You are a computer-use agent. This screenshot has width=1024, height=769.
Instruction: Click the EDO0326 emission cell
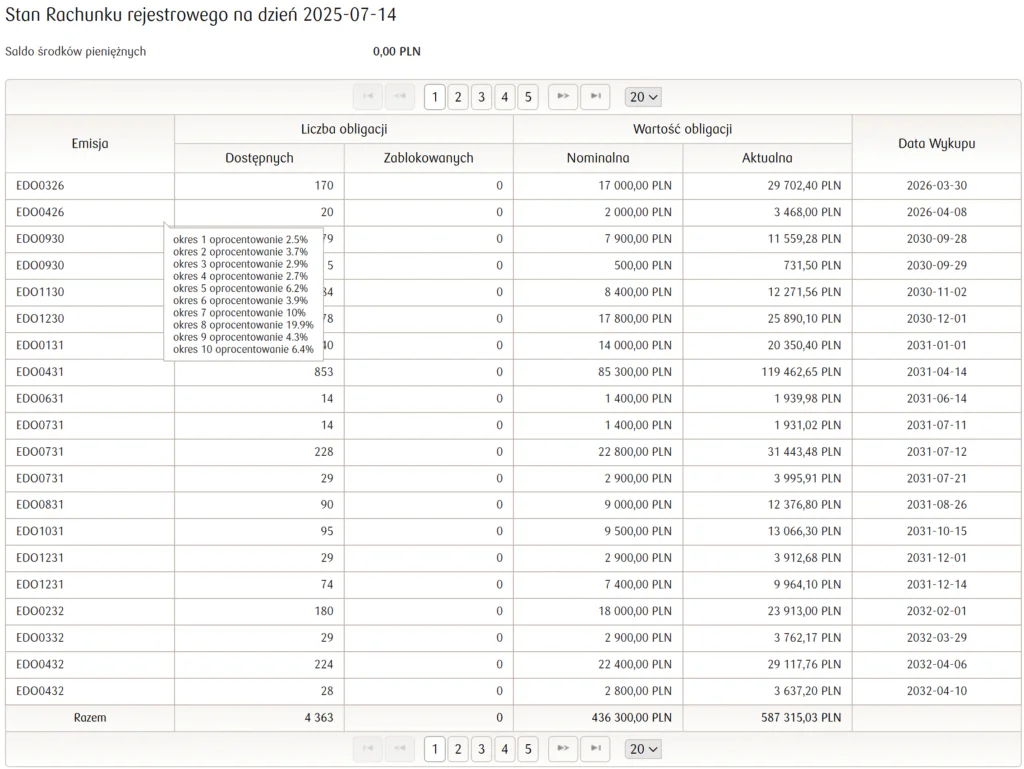point(40,186)
